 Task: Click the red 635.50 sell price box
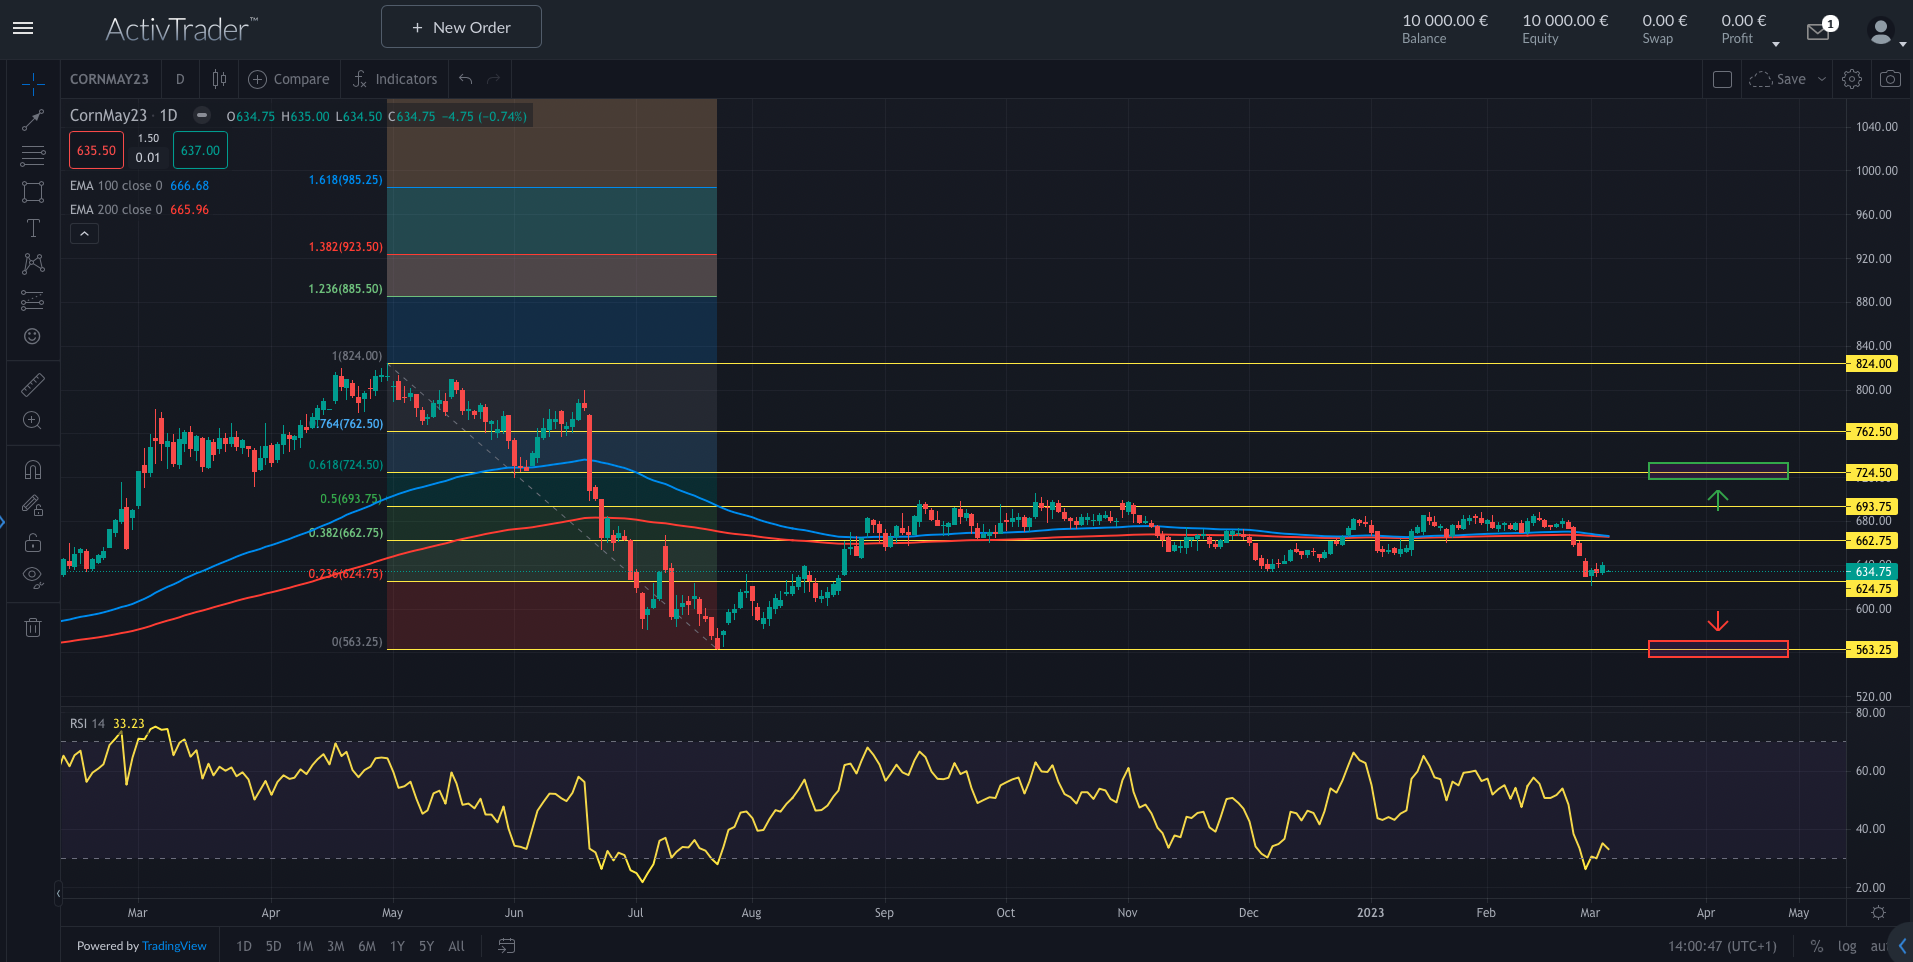pos(96,151)
